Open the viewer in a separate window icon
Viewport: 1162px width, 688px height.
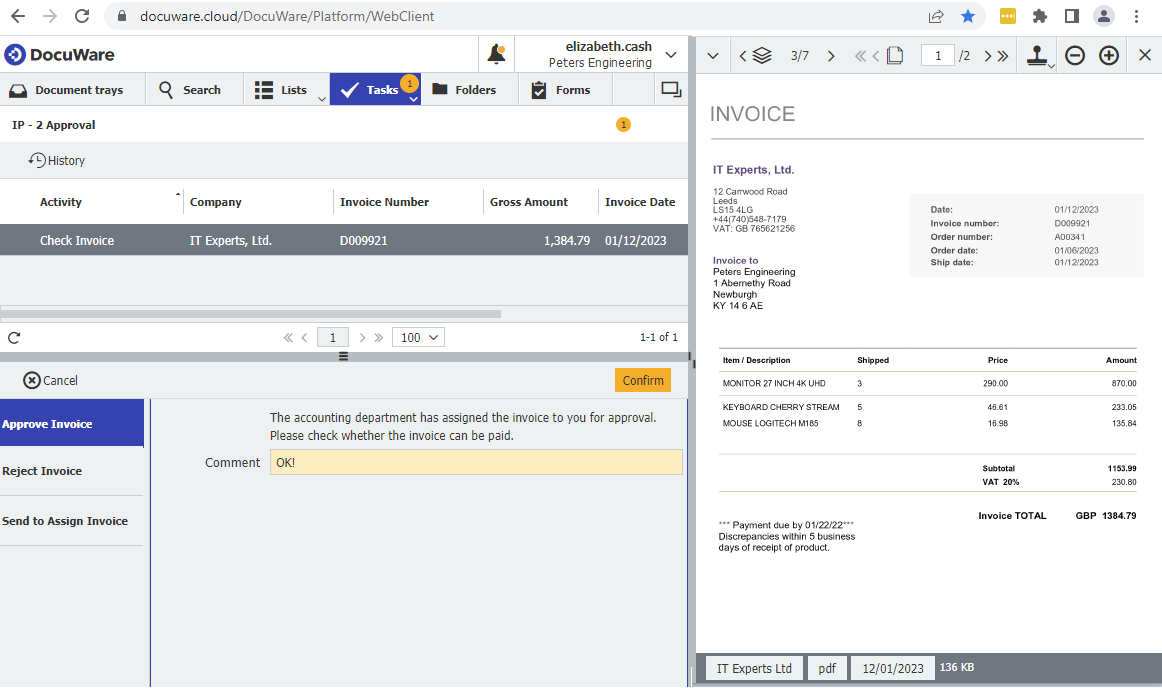click(x=671, y=89)
